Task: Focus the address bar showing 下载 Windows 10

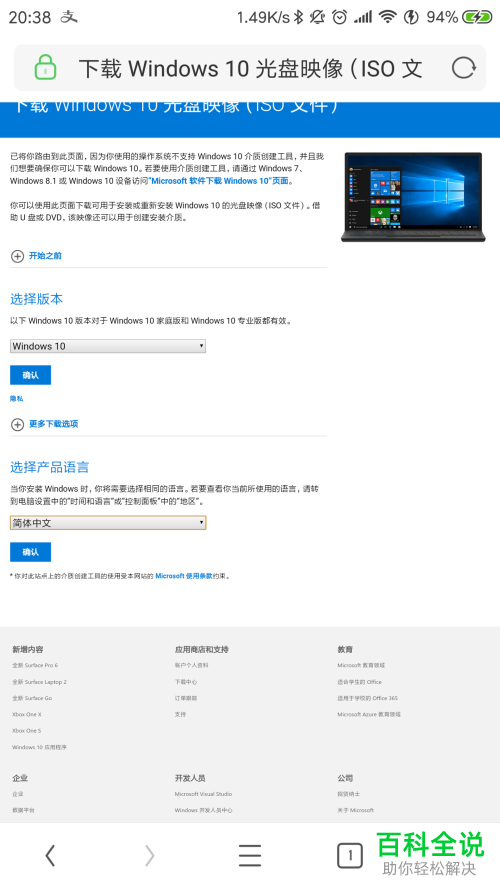Action: pyautogui.click(x=250, y=68)
